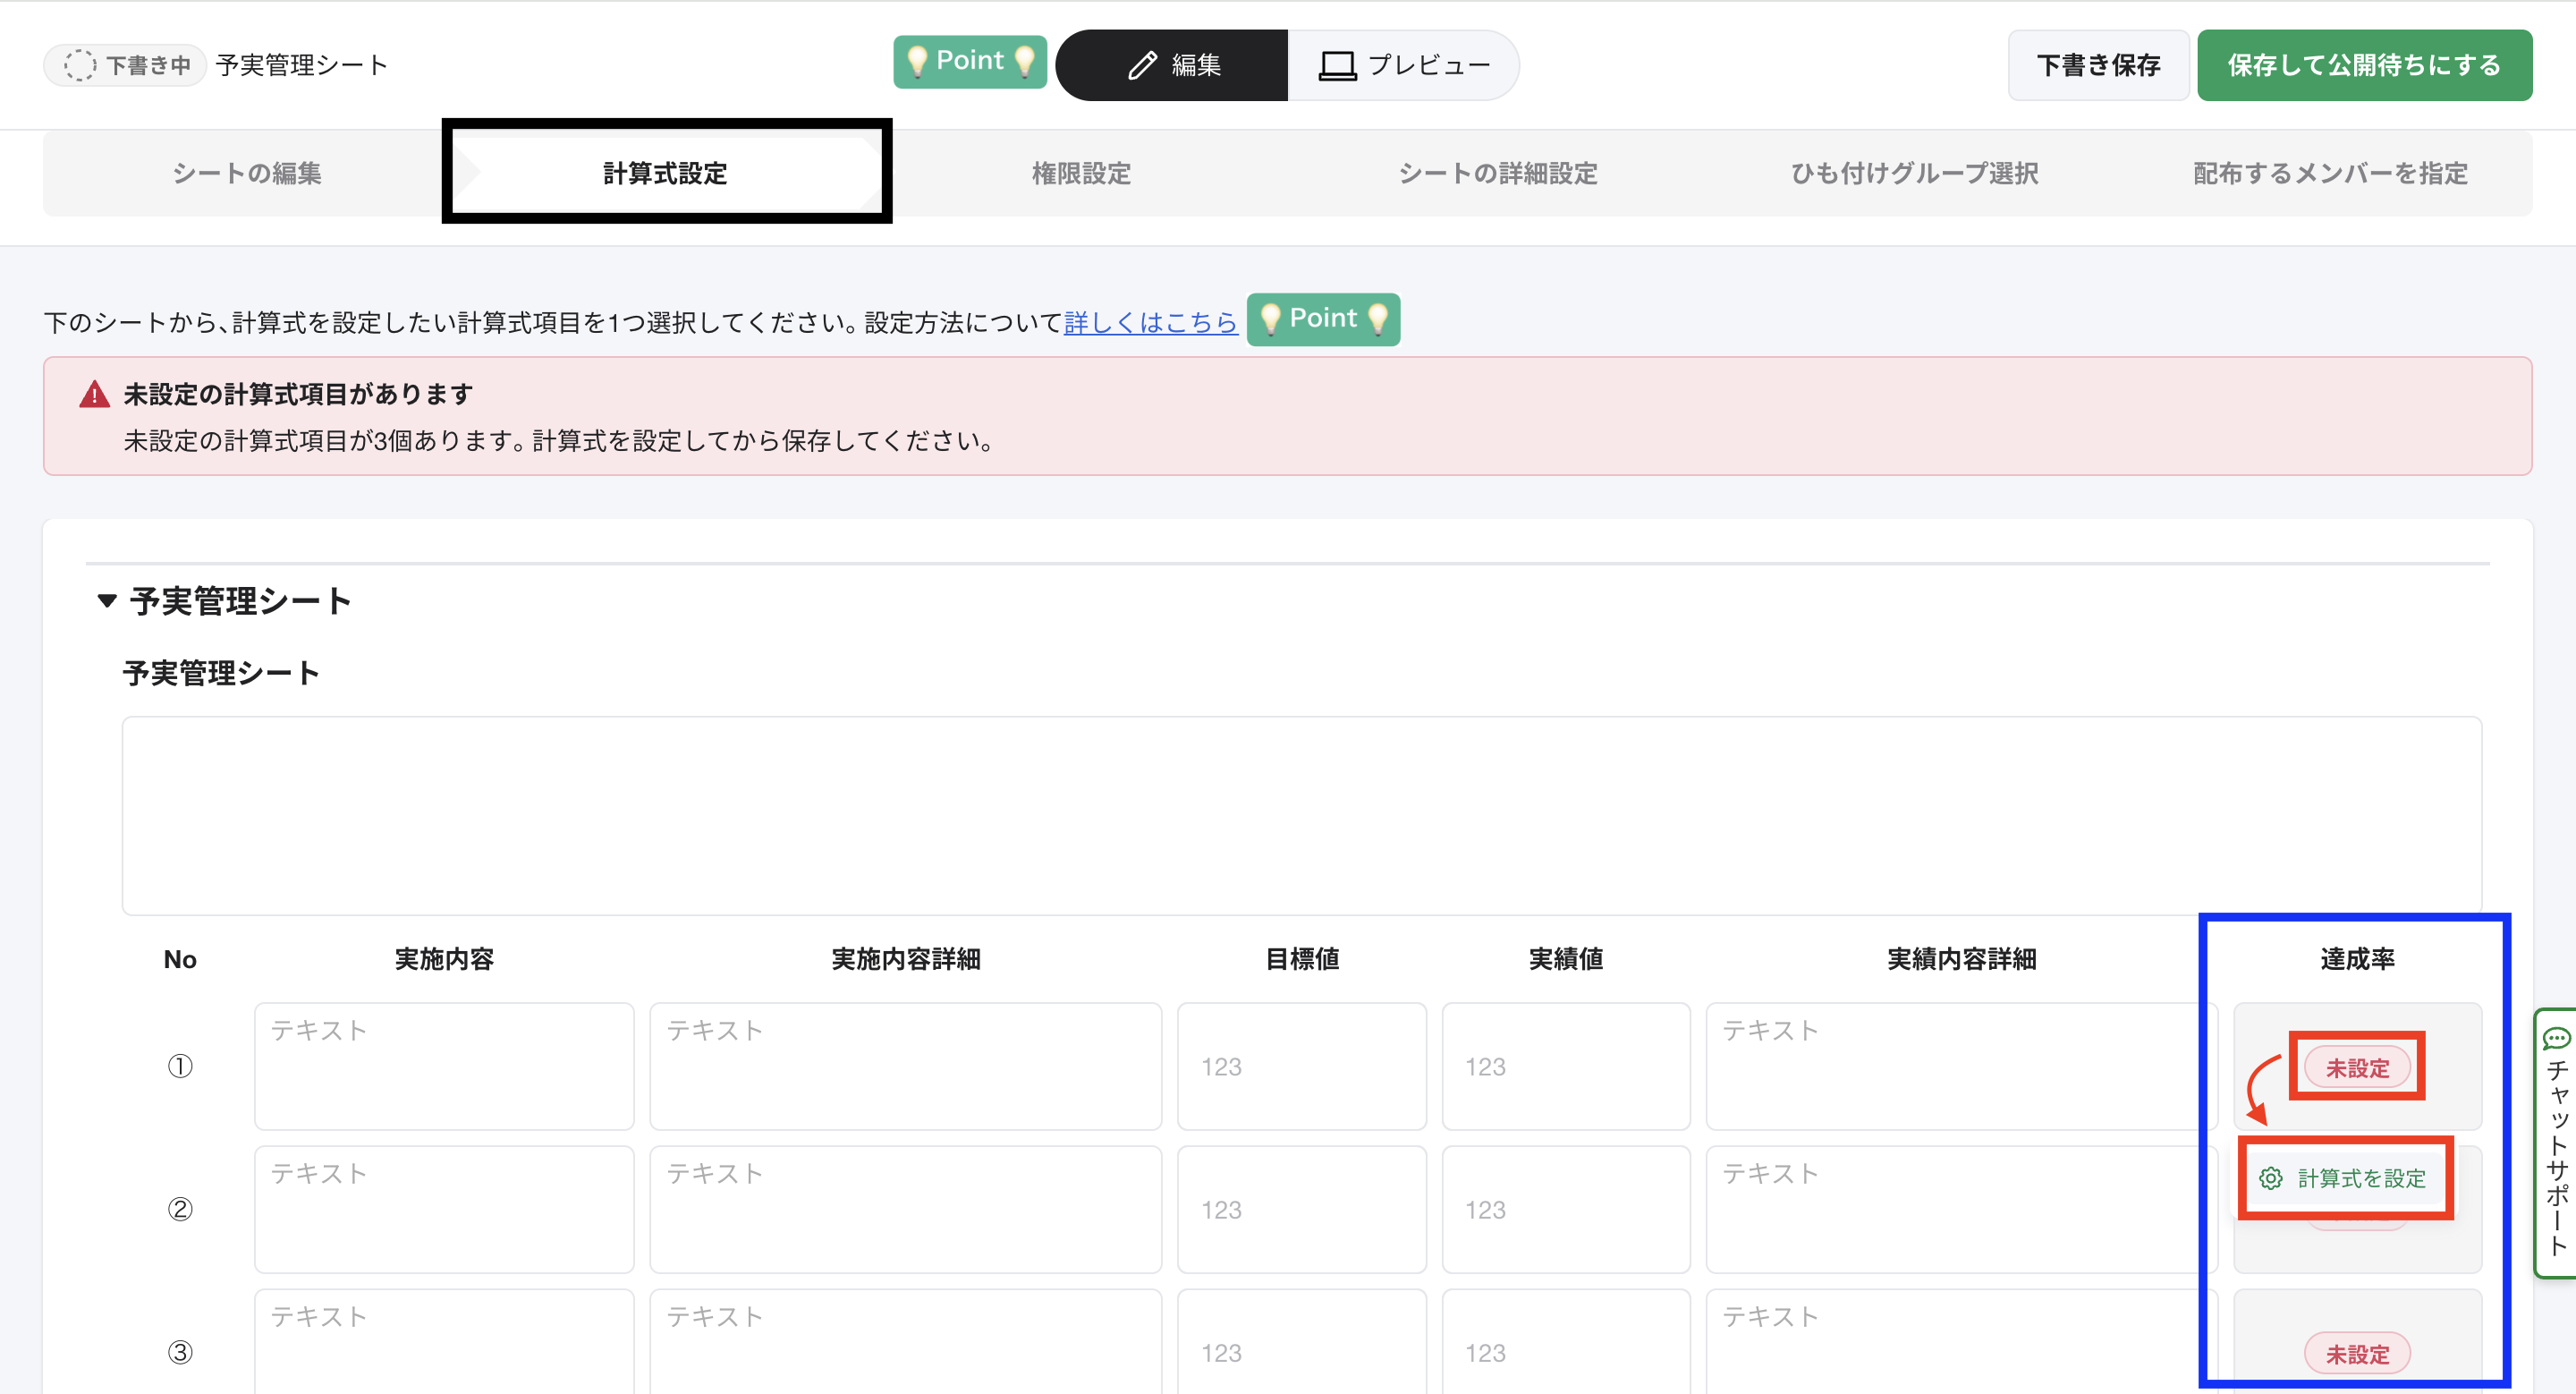Click row ③ 実績値 number field

pos(1566,1342)
